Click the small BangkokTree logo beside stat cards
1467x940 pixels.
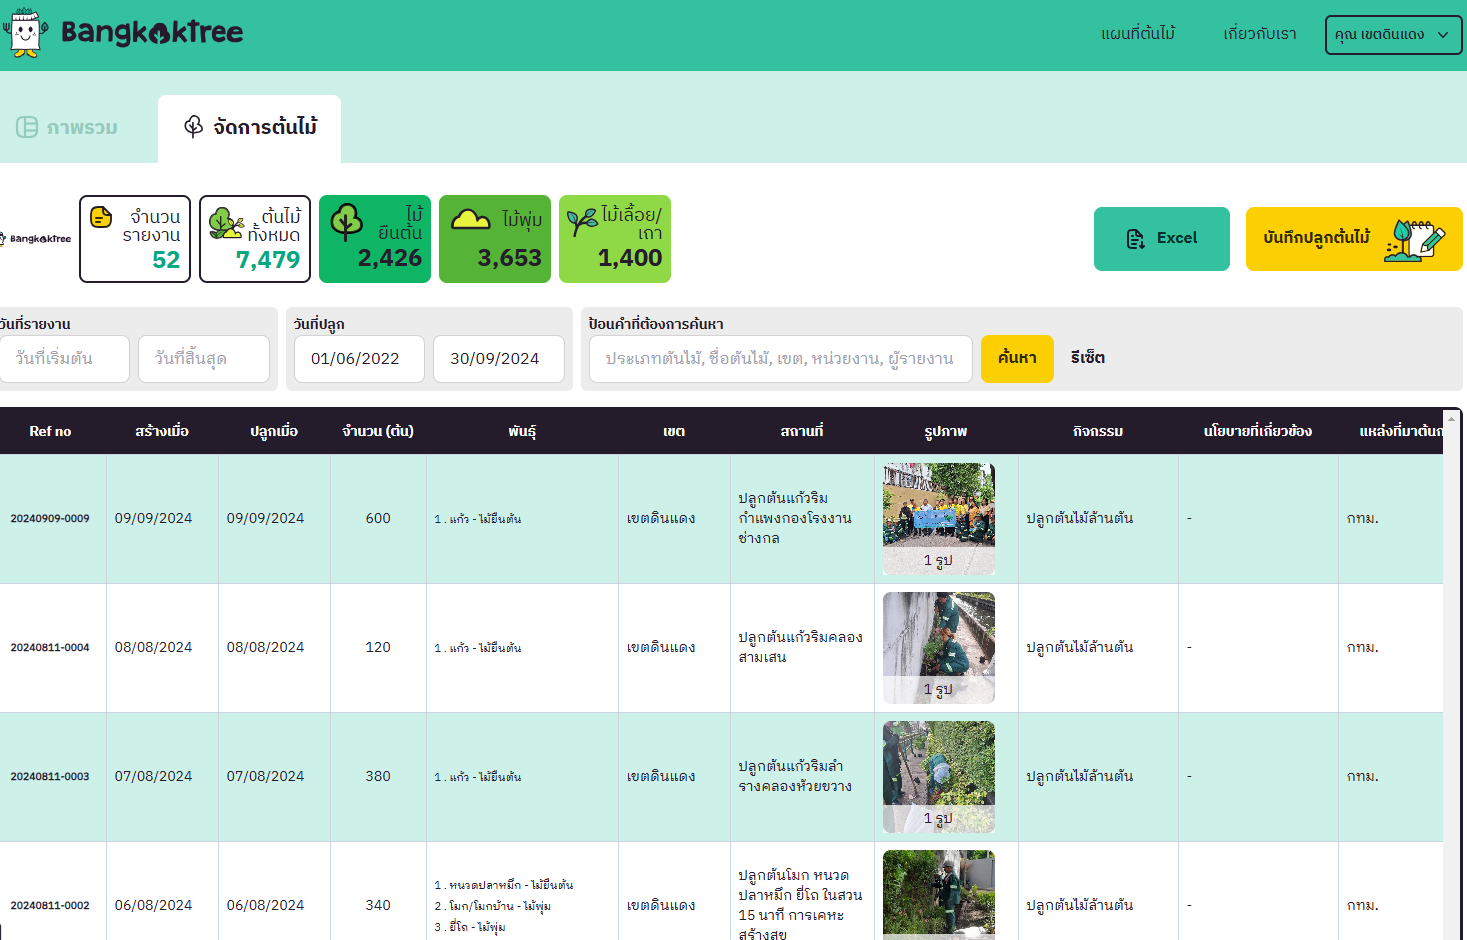tap(36, 239)
